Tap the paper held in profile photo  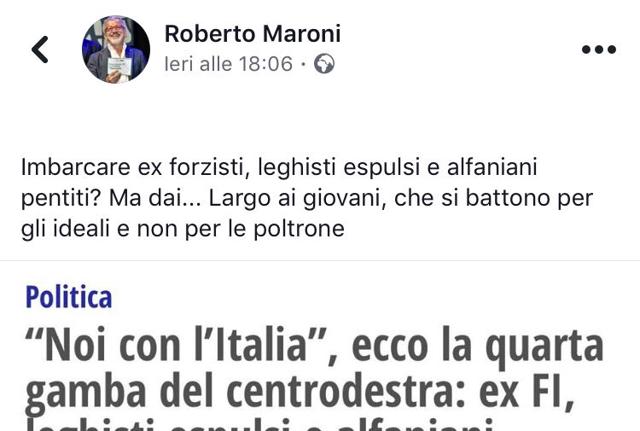click(x=120, y=66)
